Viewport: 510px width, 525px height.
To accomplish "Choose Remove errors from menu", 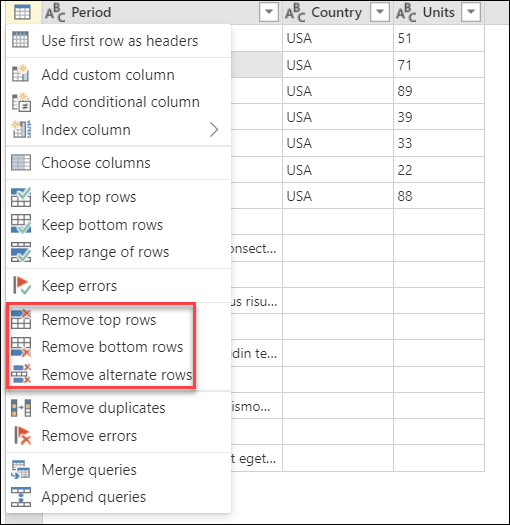I will pos(119,436).
